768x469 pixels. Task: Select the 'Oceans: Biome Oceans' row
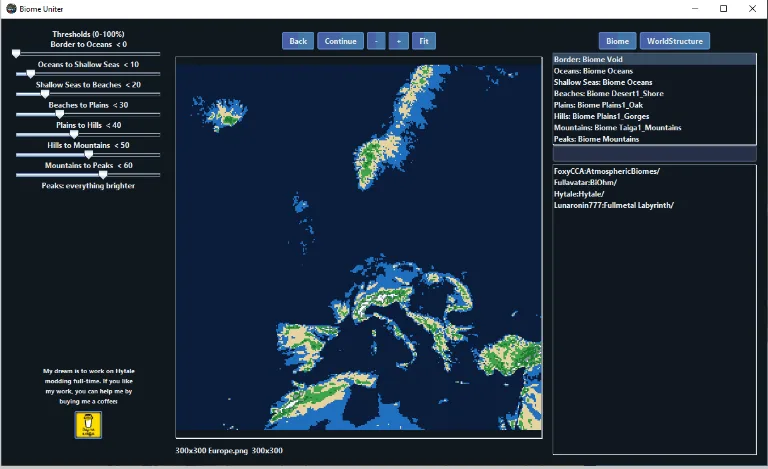pos(654,71)
